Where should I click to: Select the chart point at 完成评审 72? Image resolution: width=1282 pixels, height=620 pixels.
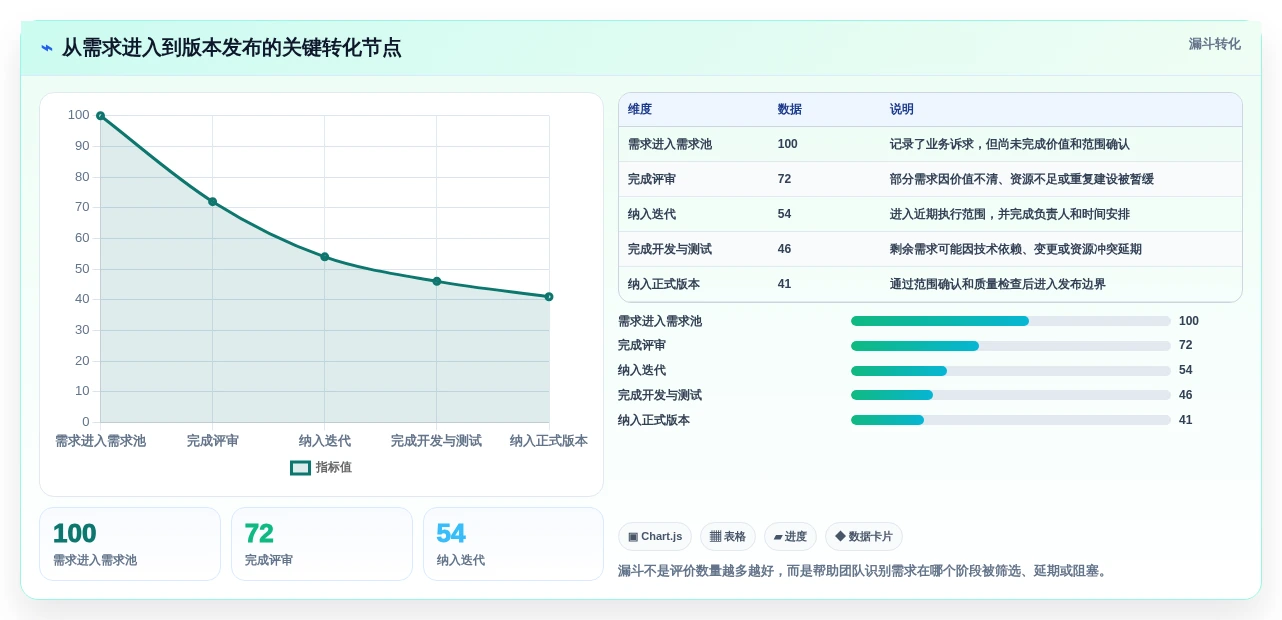212,202
